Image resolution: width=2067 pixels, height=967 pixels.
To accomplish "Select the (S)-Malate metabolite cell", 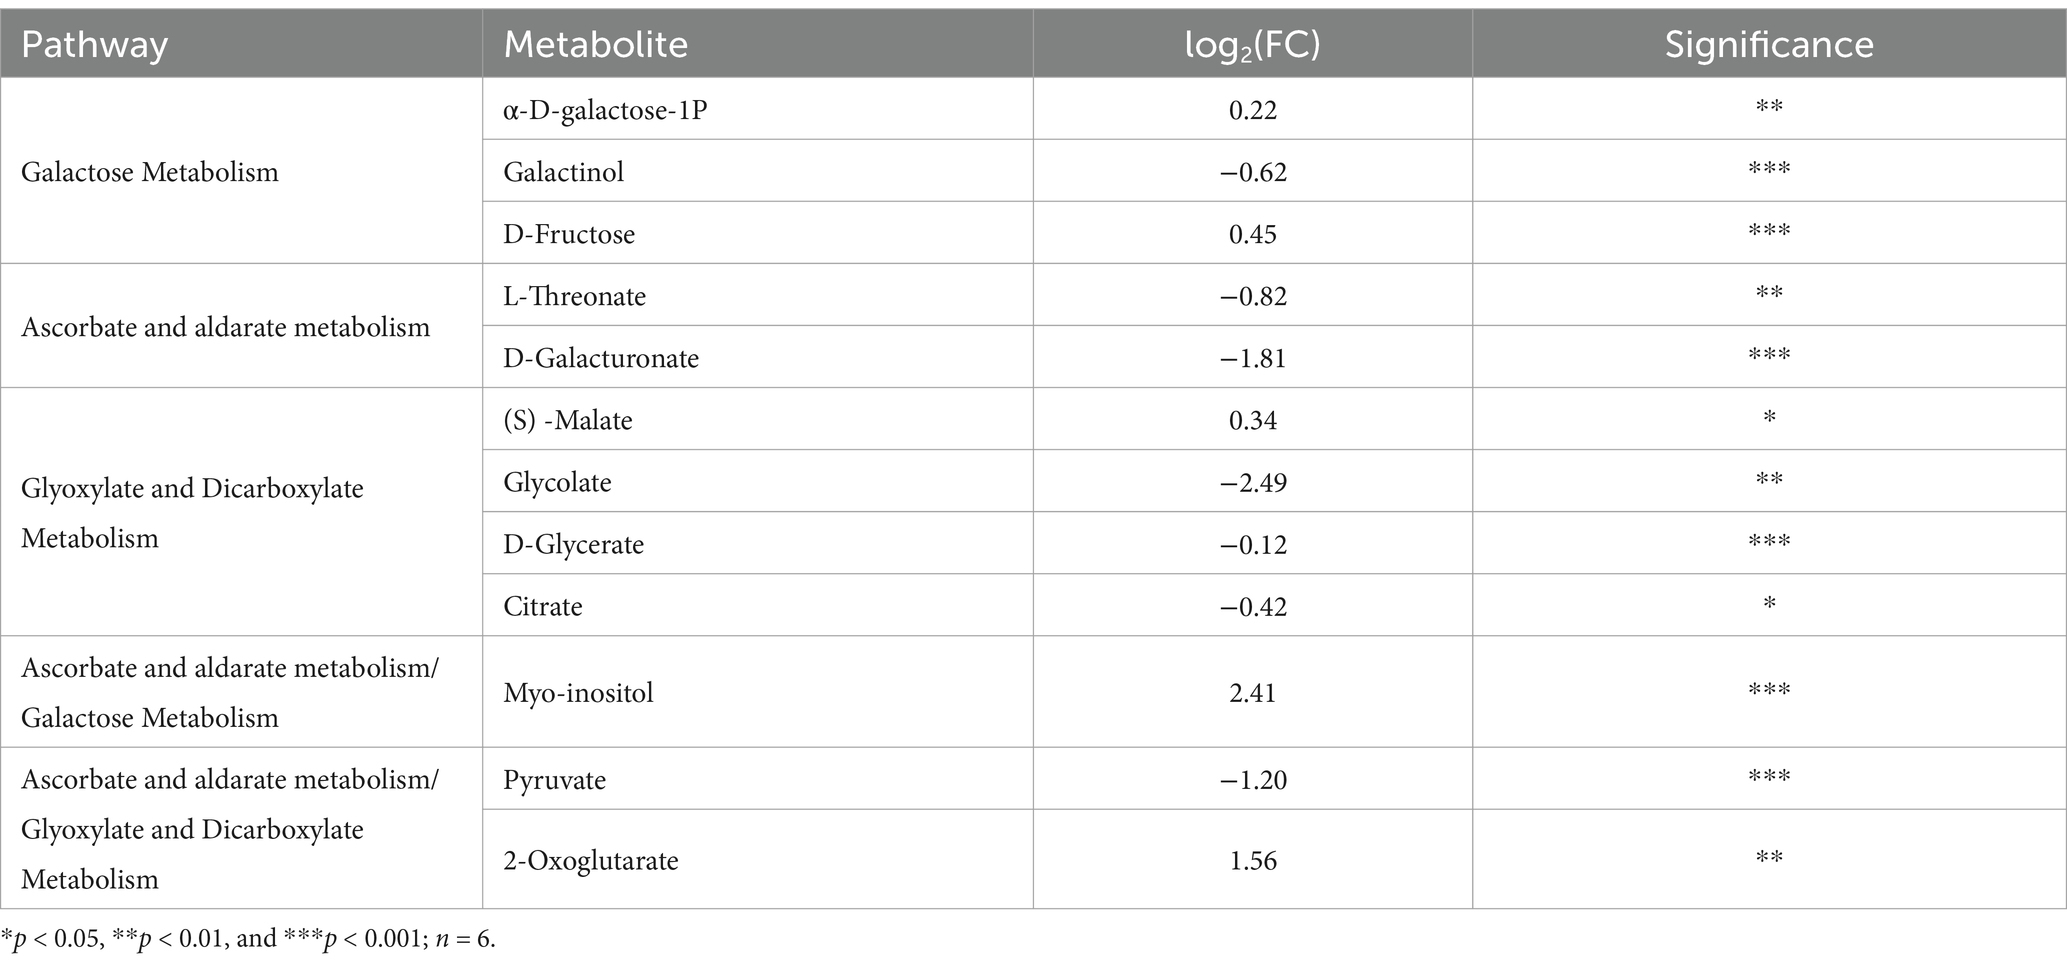I will pos(758,419).
